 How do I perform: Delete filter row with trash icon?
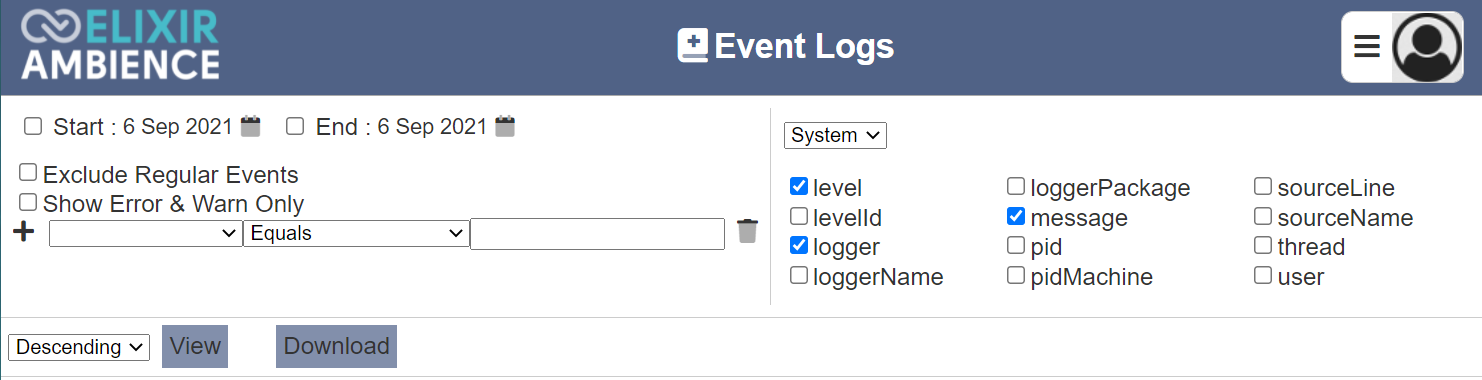point(747,231)
